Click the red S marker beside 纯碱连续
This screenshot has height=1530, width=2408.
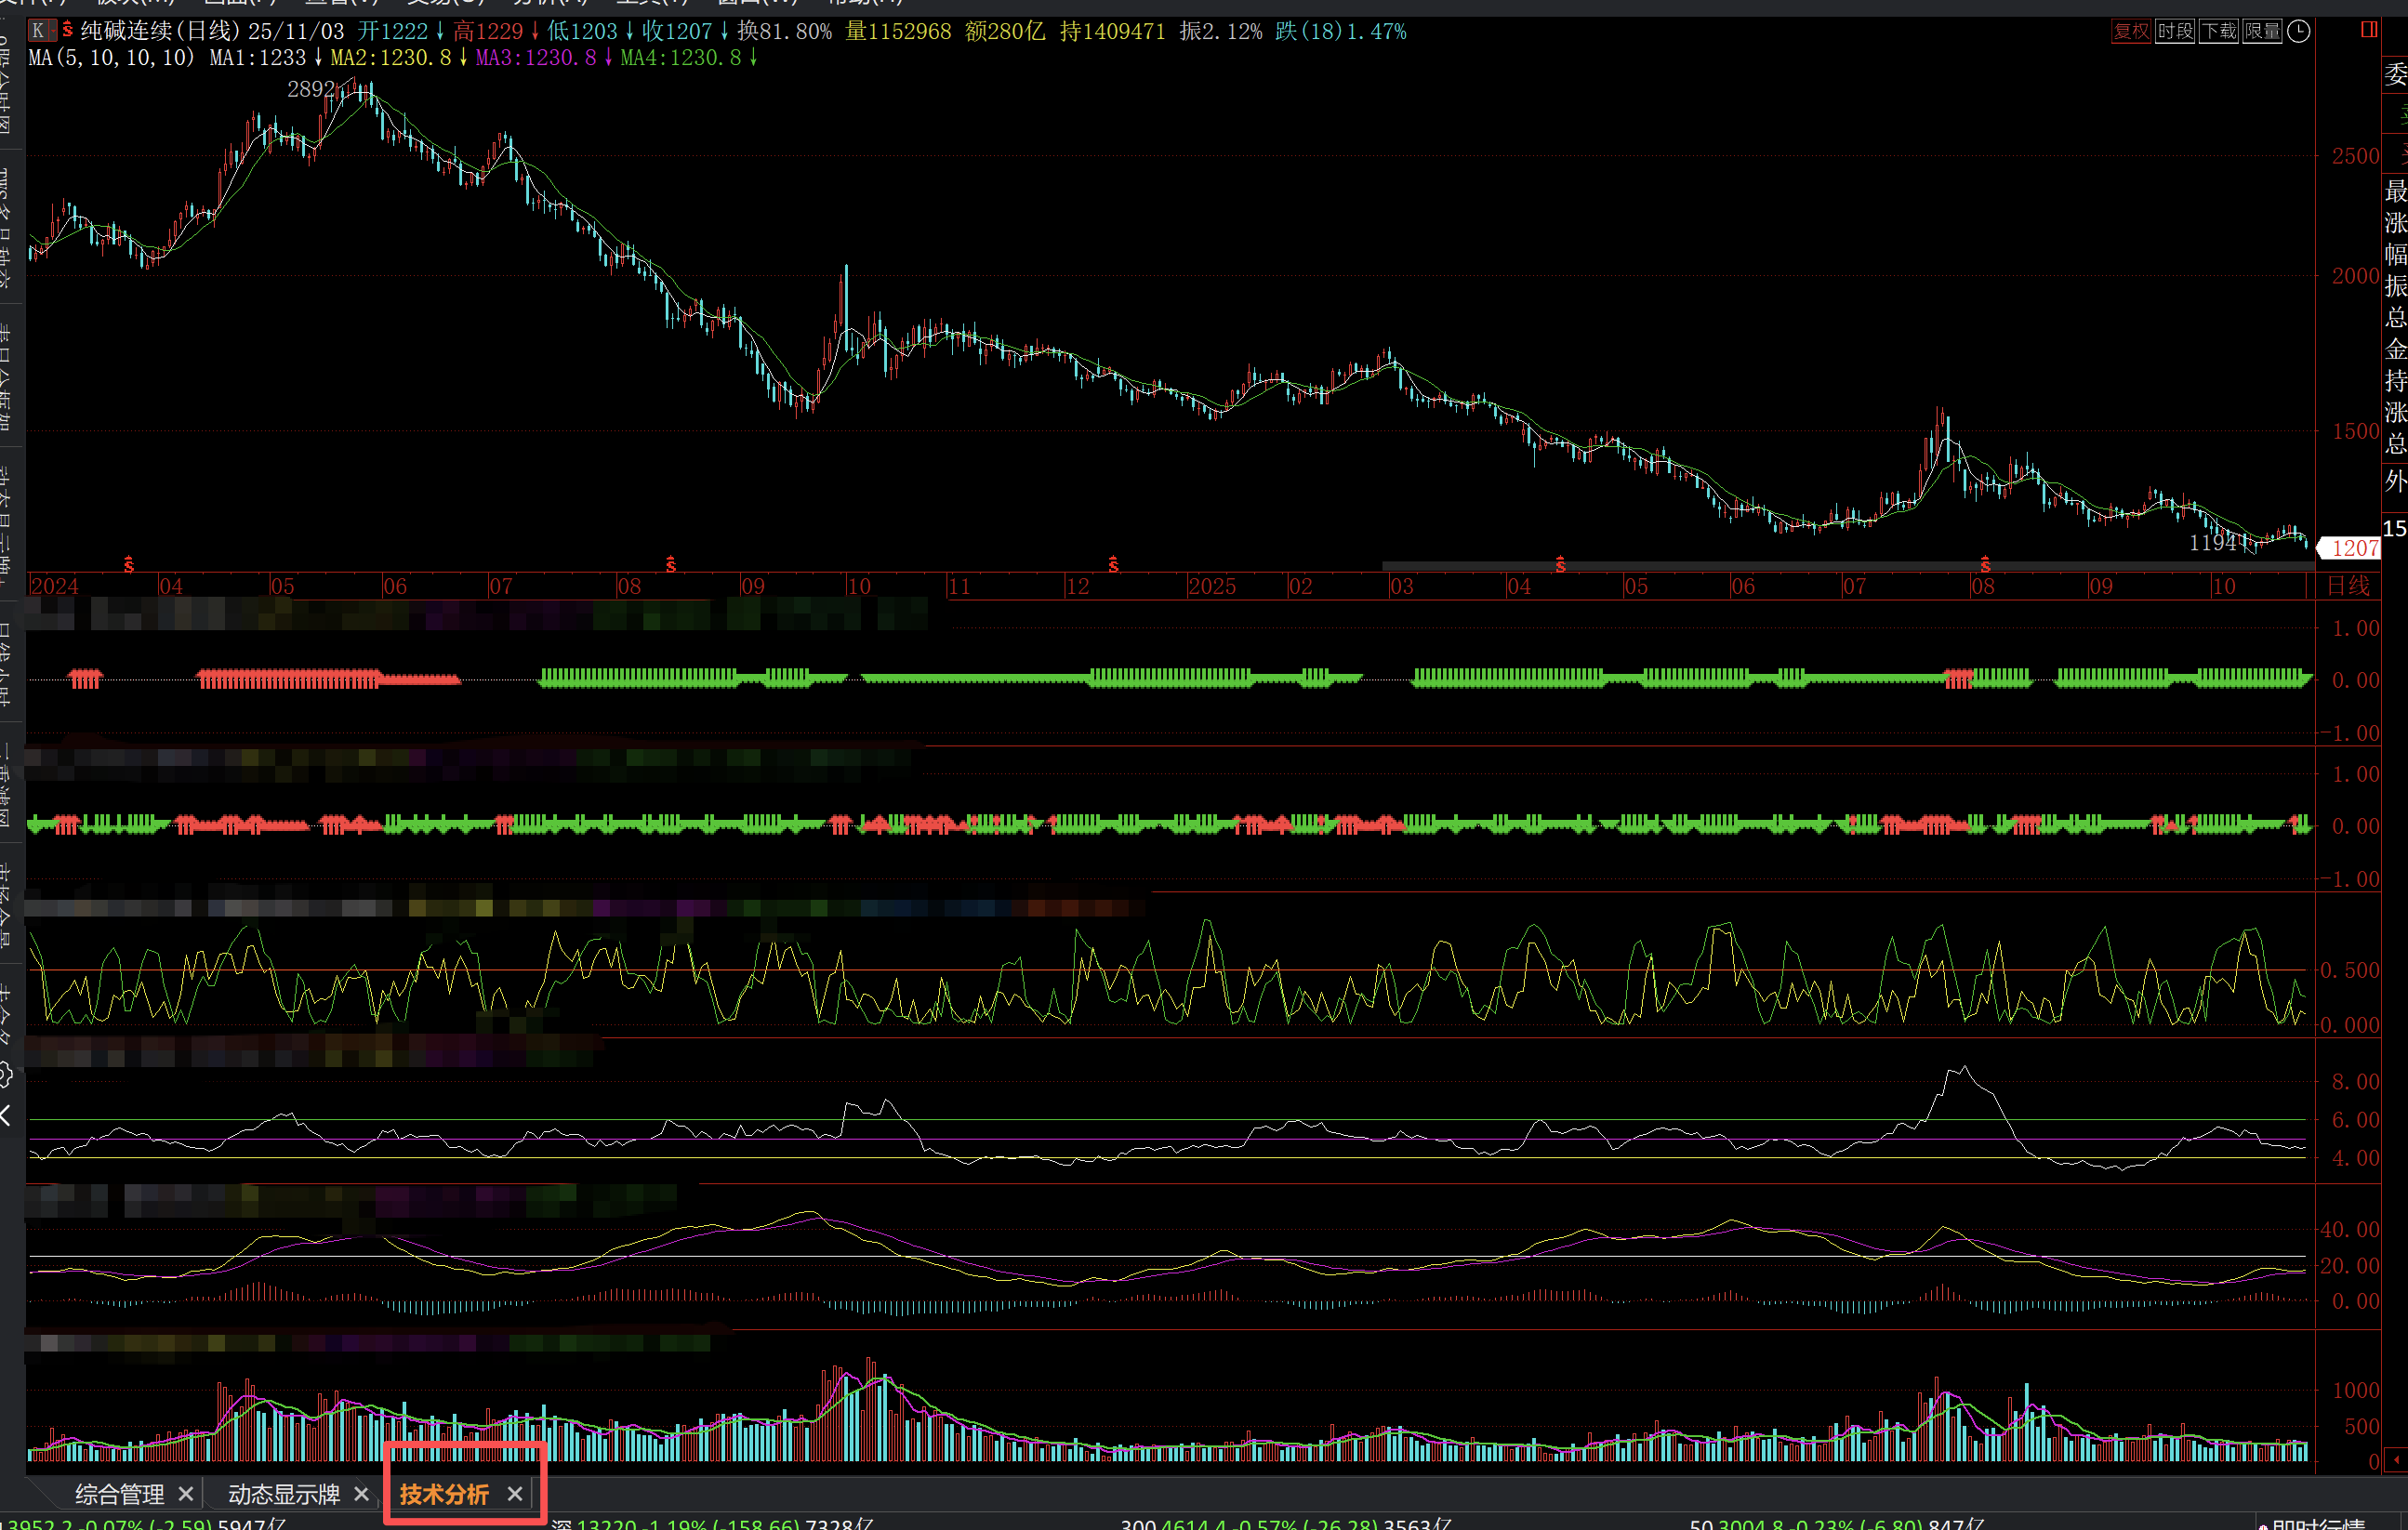67,30
